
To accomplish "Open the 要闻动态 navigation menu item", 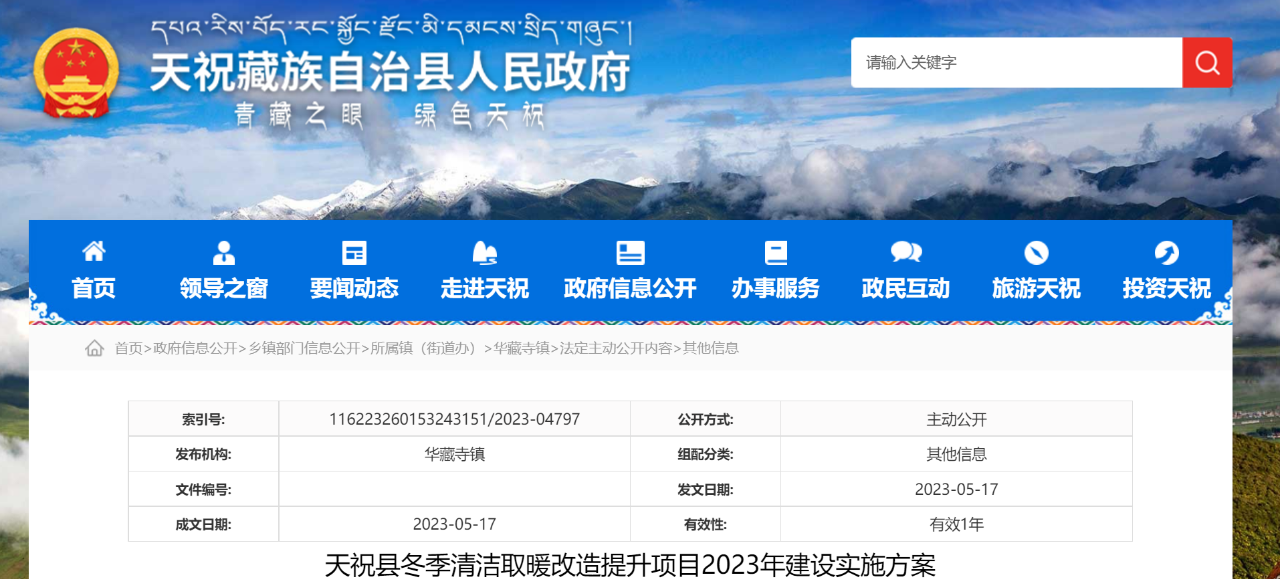I will [354, 288].
